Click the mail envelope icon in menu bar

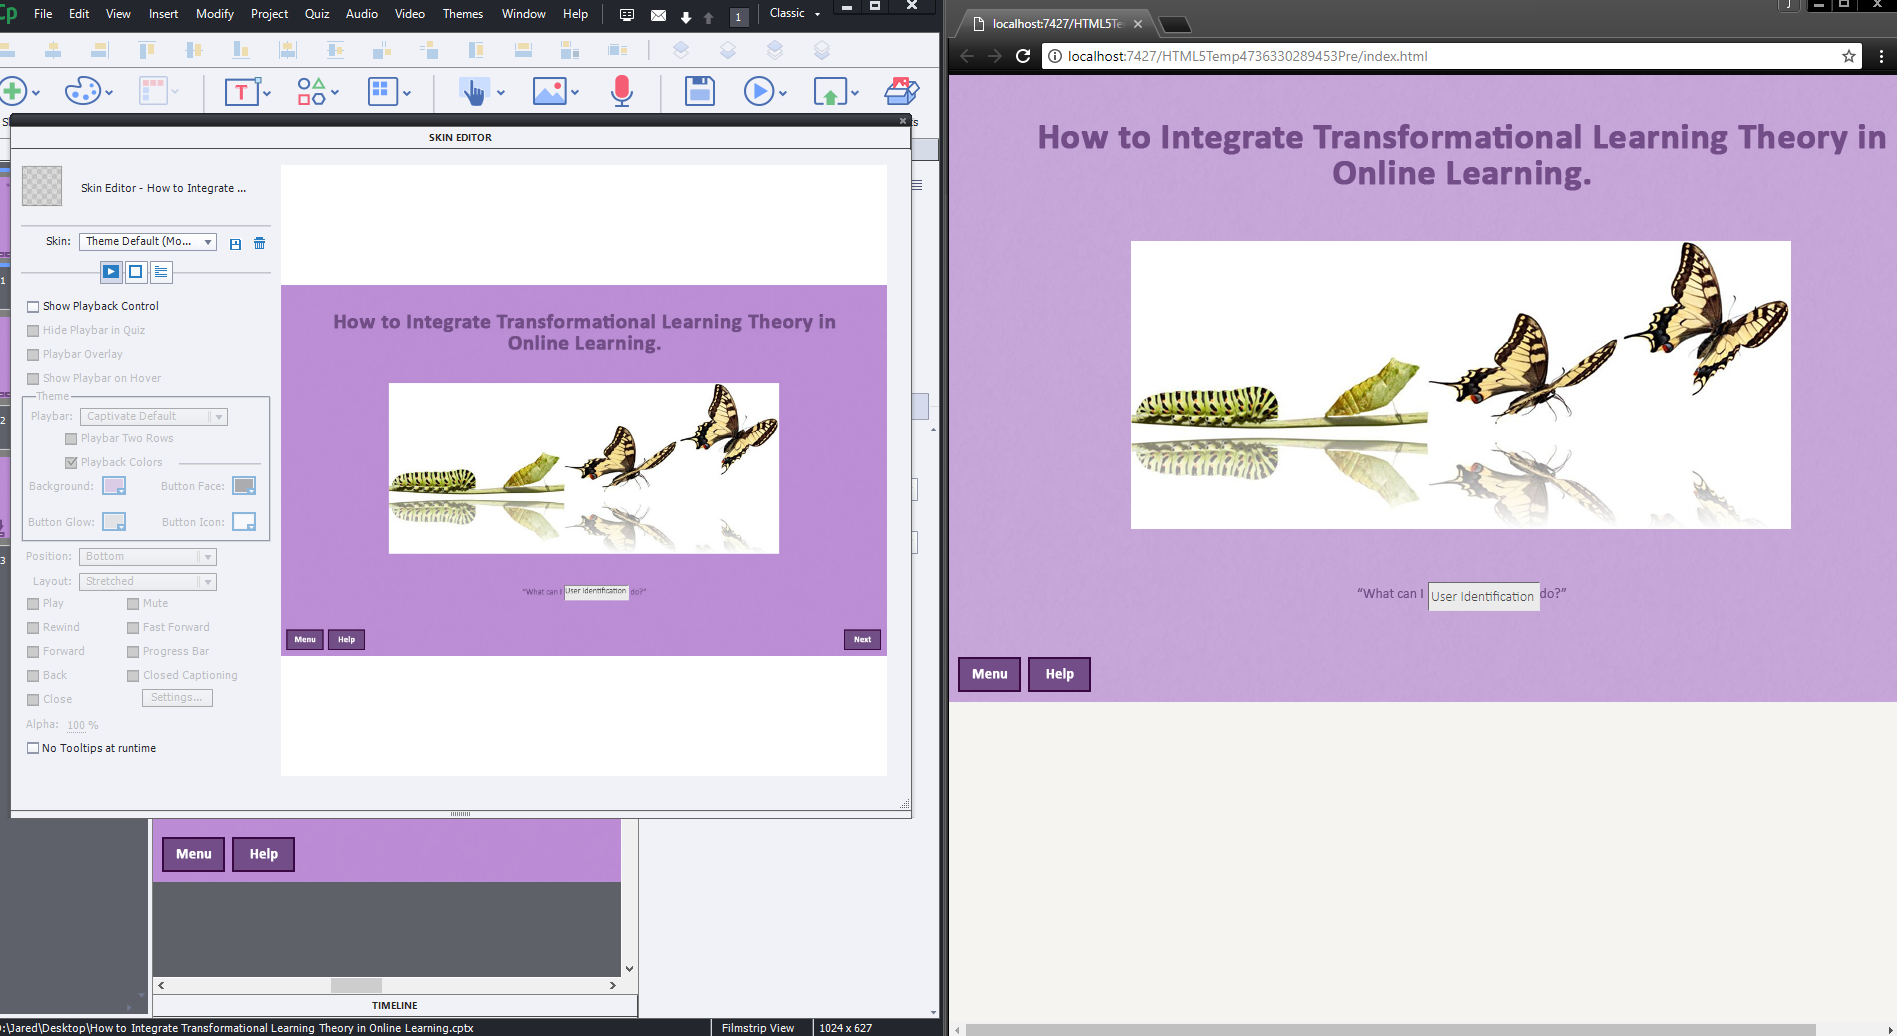pyautogui.click(x=658, y=15)
